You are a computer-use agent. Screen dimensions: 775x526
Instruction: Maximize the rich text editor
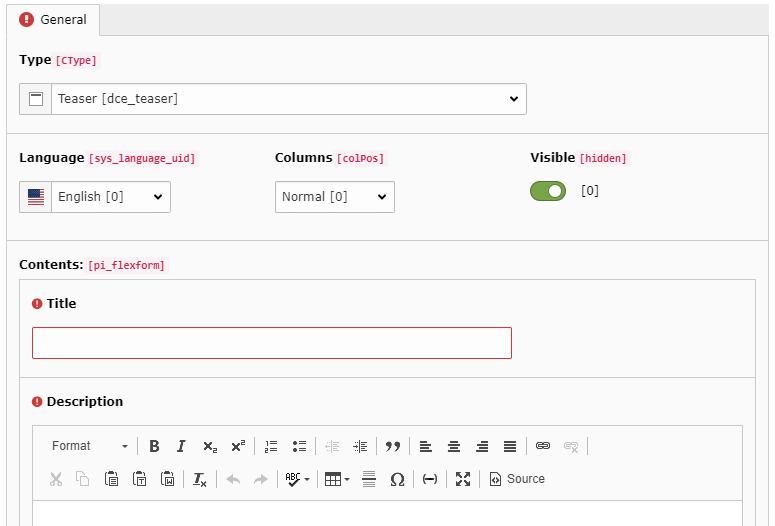pos(463,479)
